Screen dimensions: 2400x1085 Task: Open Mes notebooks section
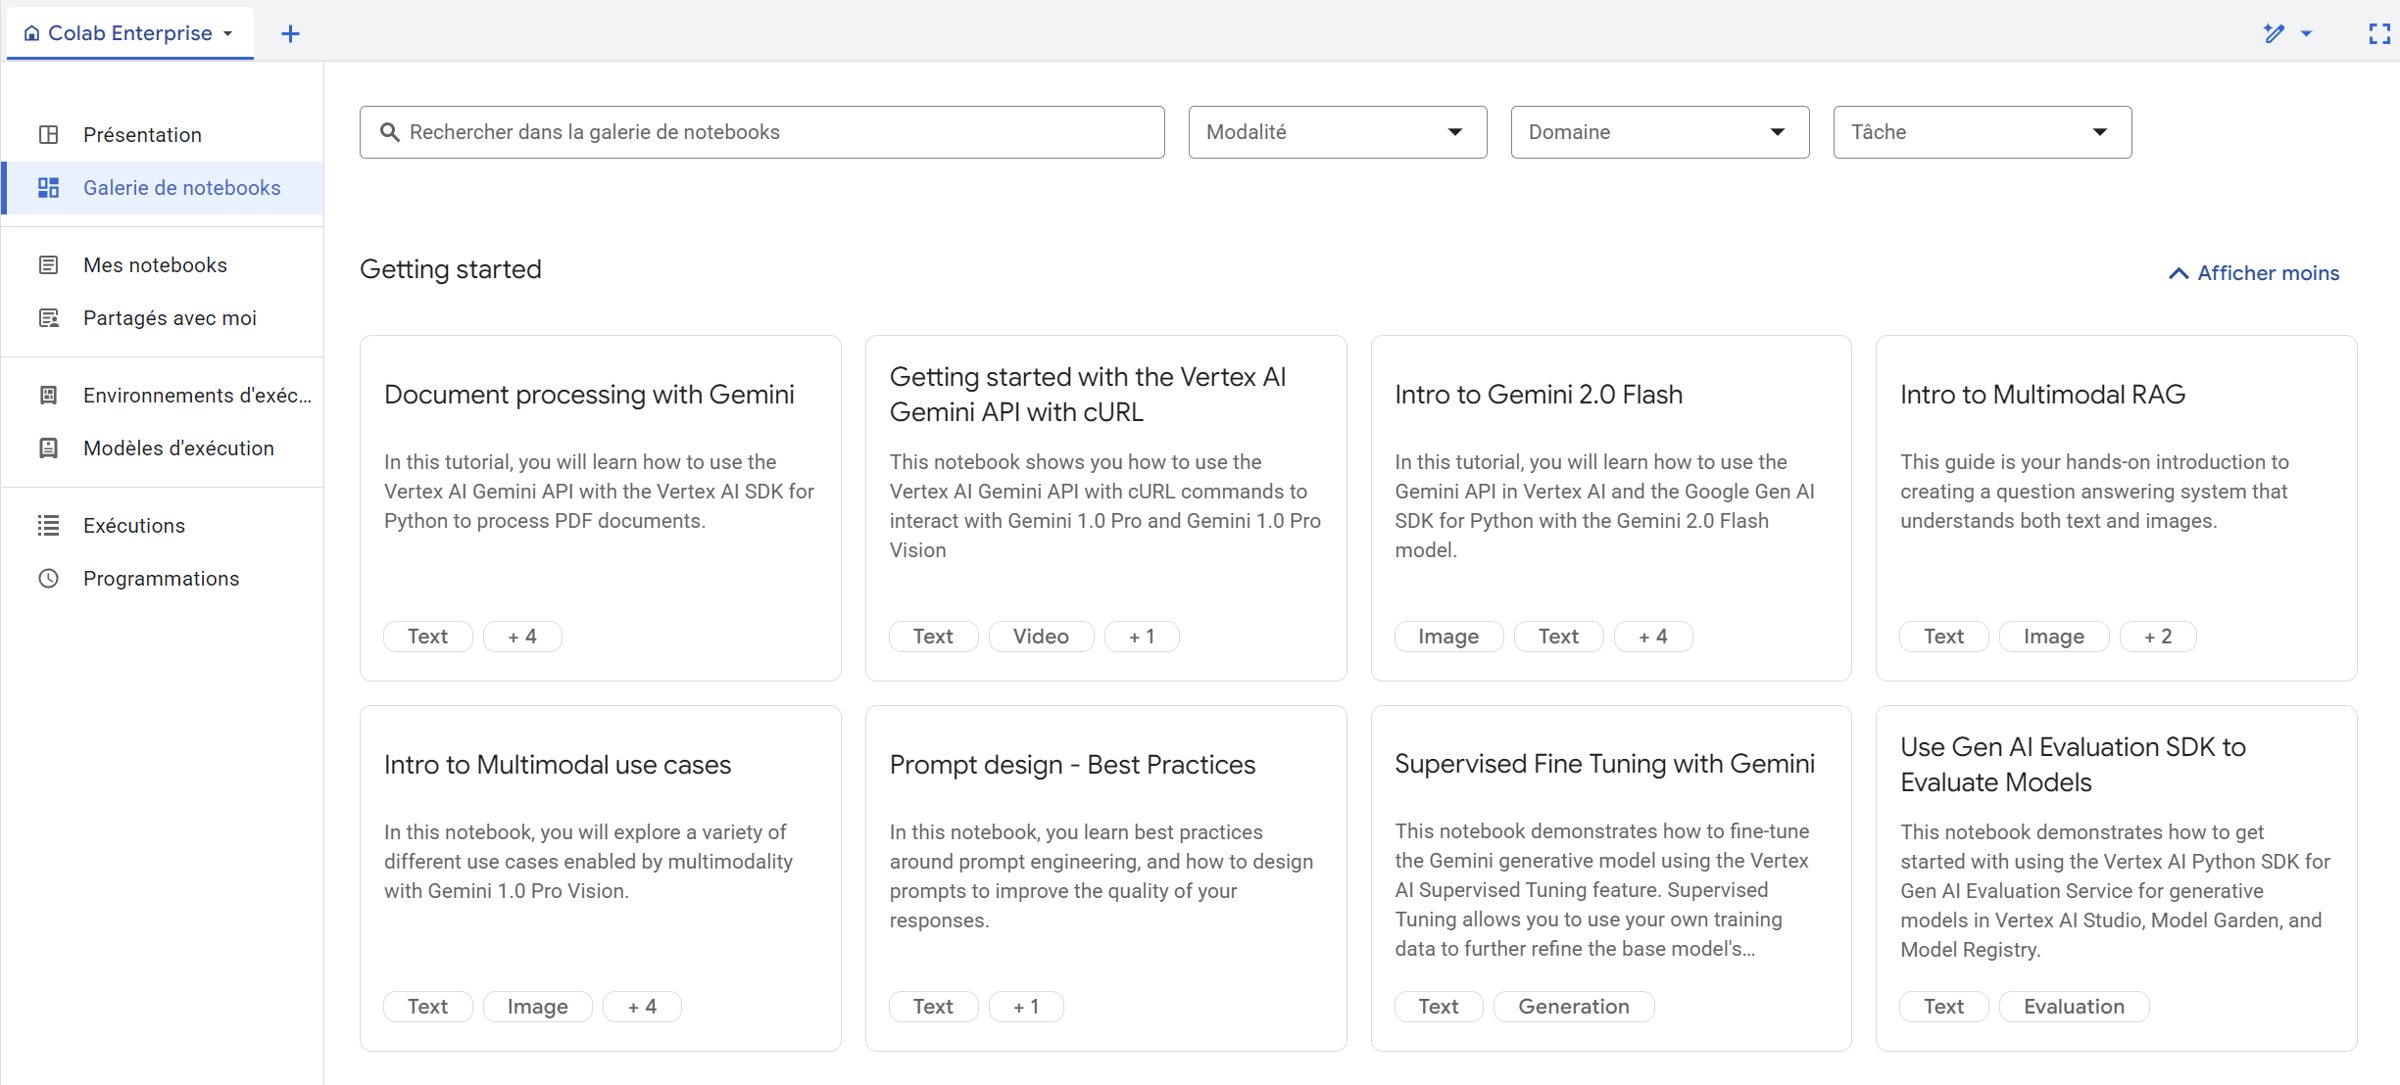(x=162, y=264)
